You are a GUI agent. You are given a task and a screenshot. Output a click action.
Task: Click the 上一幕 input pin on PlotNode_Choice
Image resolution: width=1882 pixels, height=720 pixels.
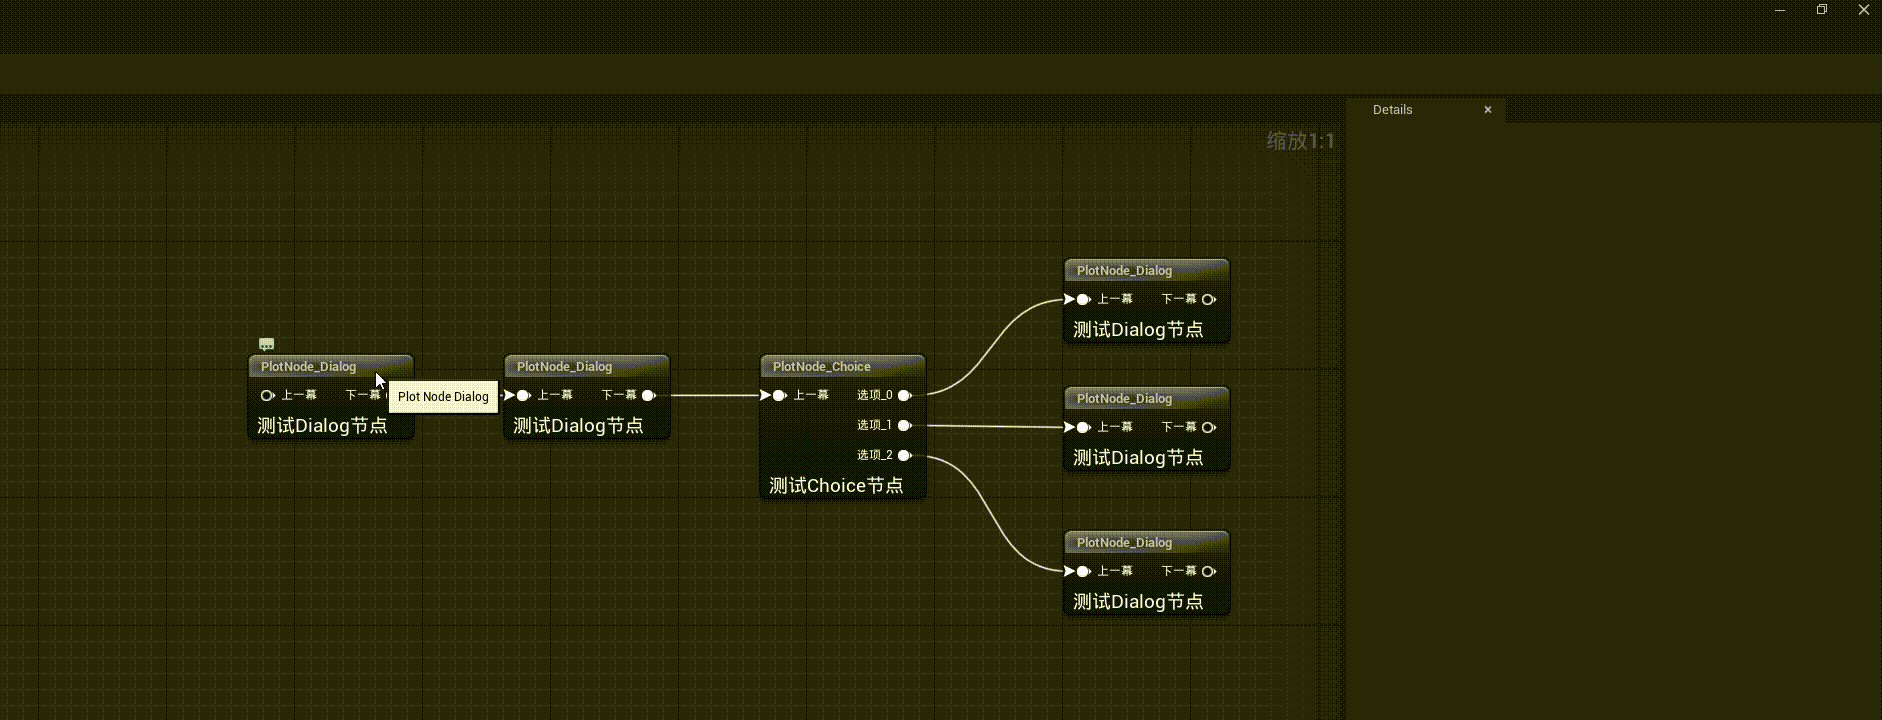pos(780,395)
